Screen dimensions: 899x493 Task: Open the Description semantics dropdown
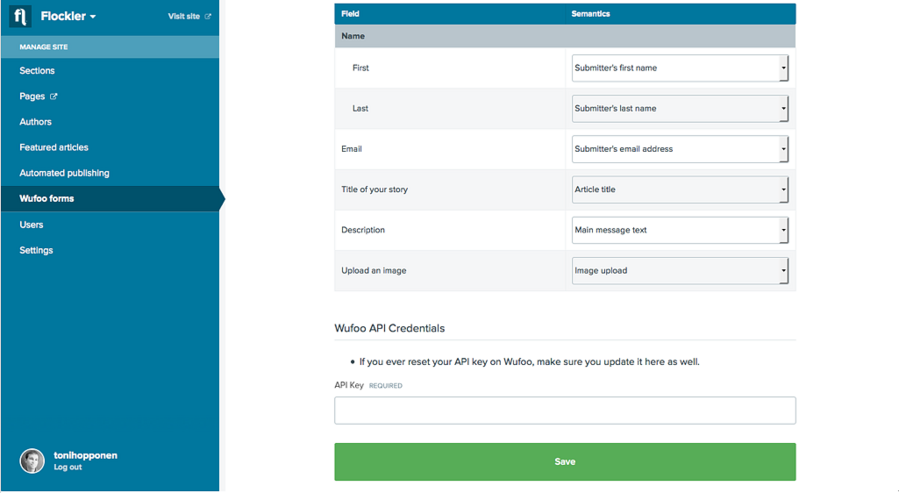(x=680, y=230)
